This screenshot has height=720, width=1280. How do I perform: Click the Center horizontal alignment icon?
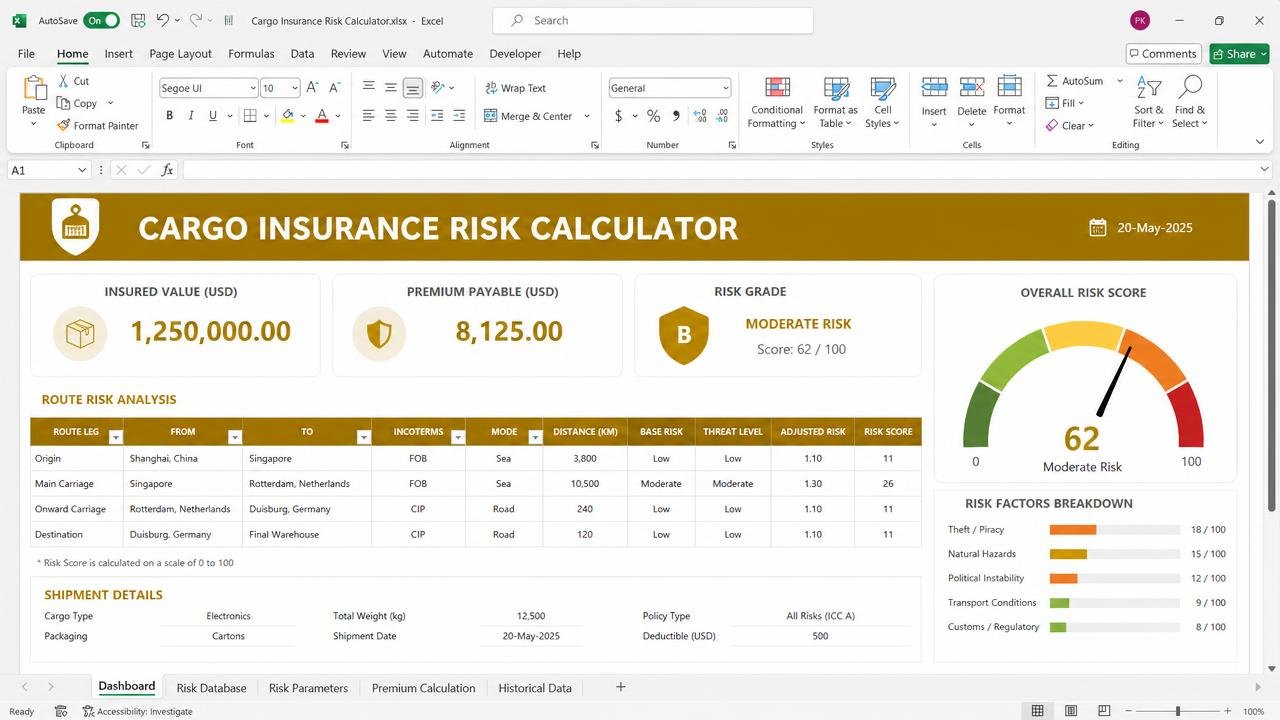(x=390, y=116)
